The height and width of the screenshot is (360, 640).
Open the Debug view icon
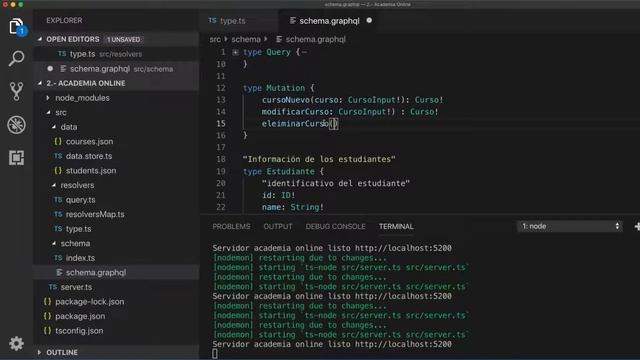16,124
